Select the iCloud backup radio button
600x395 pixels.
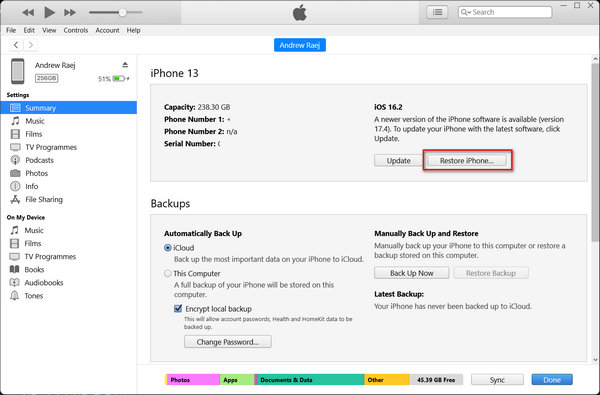[x=168, y=248]
